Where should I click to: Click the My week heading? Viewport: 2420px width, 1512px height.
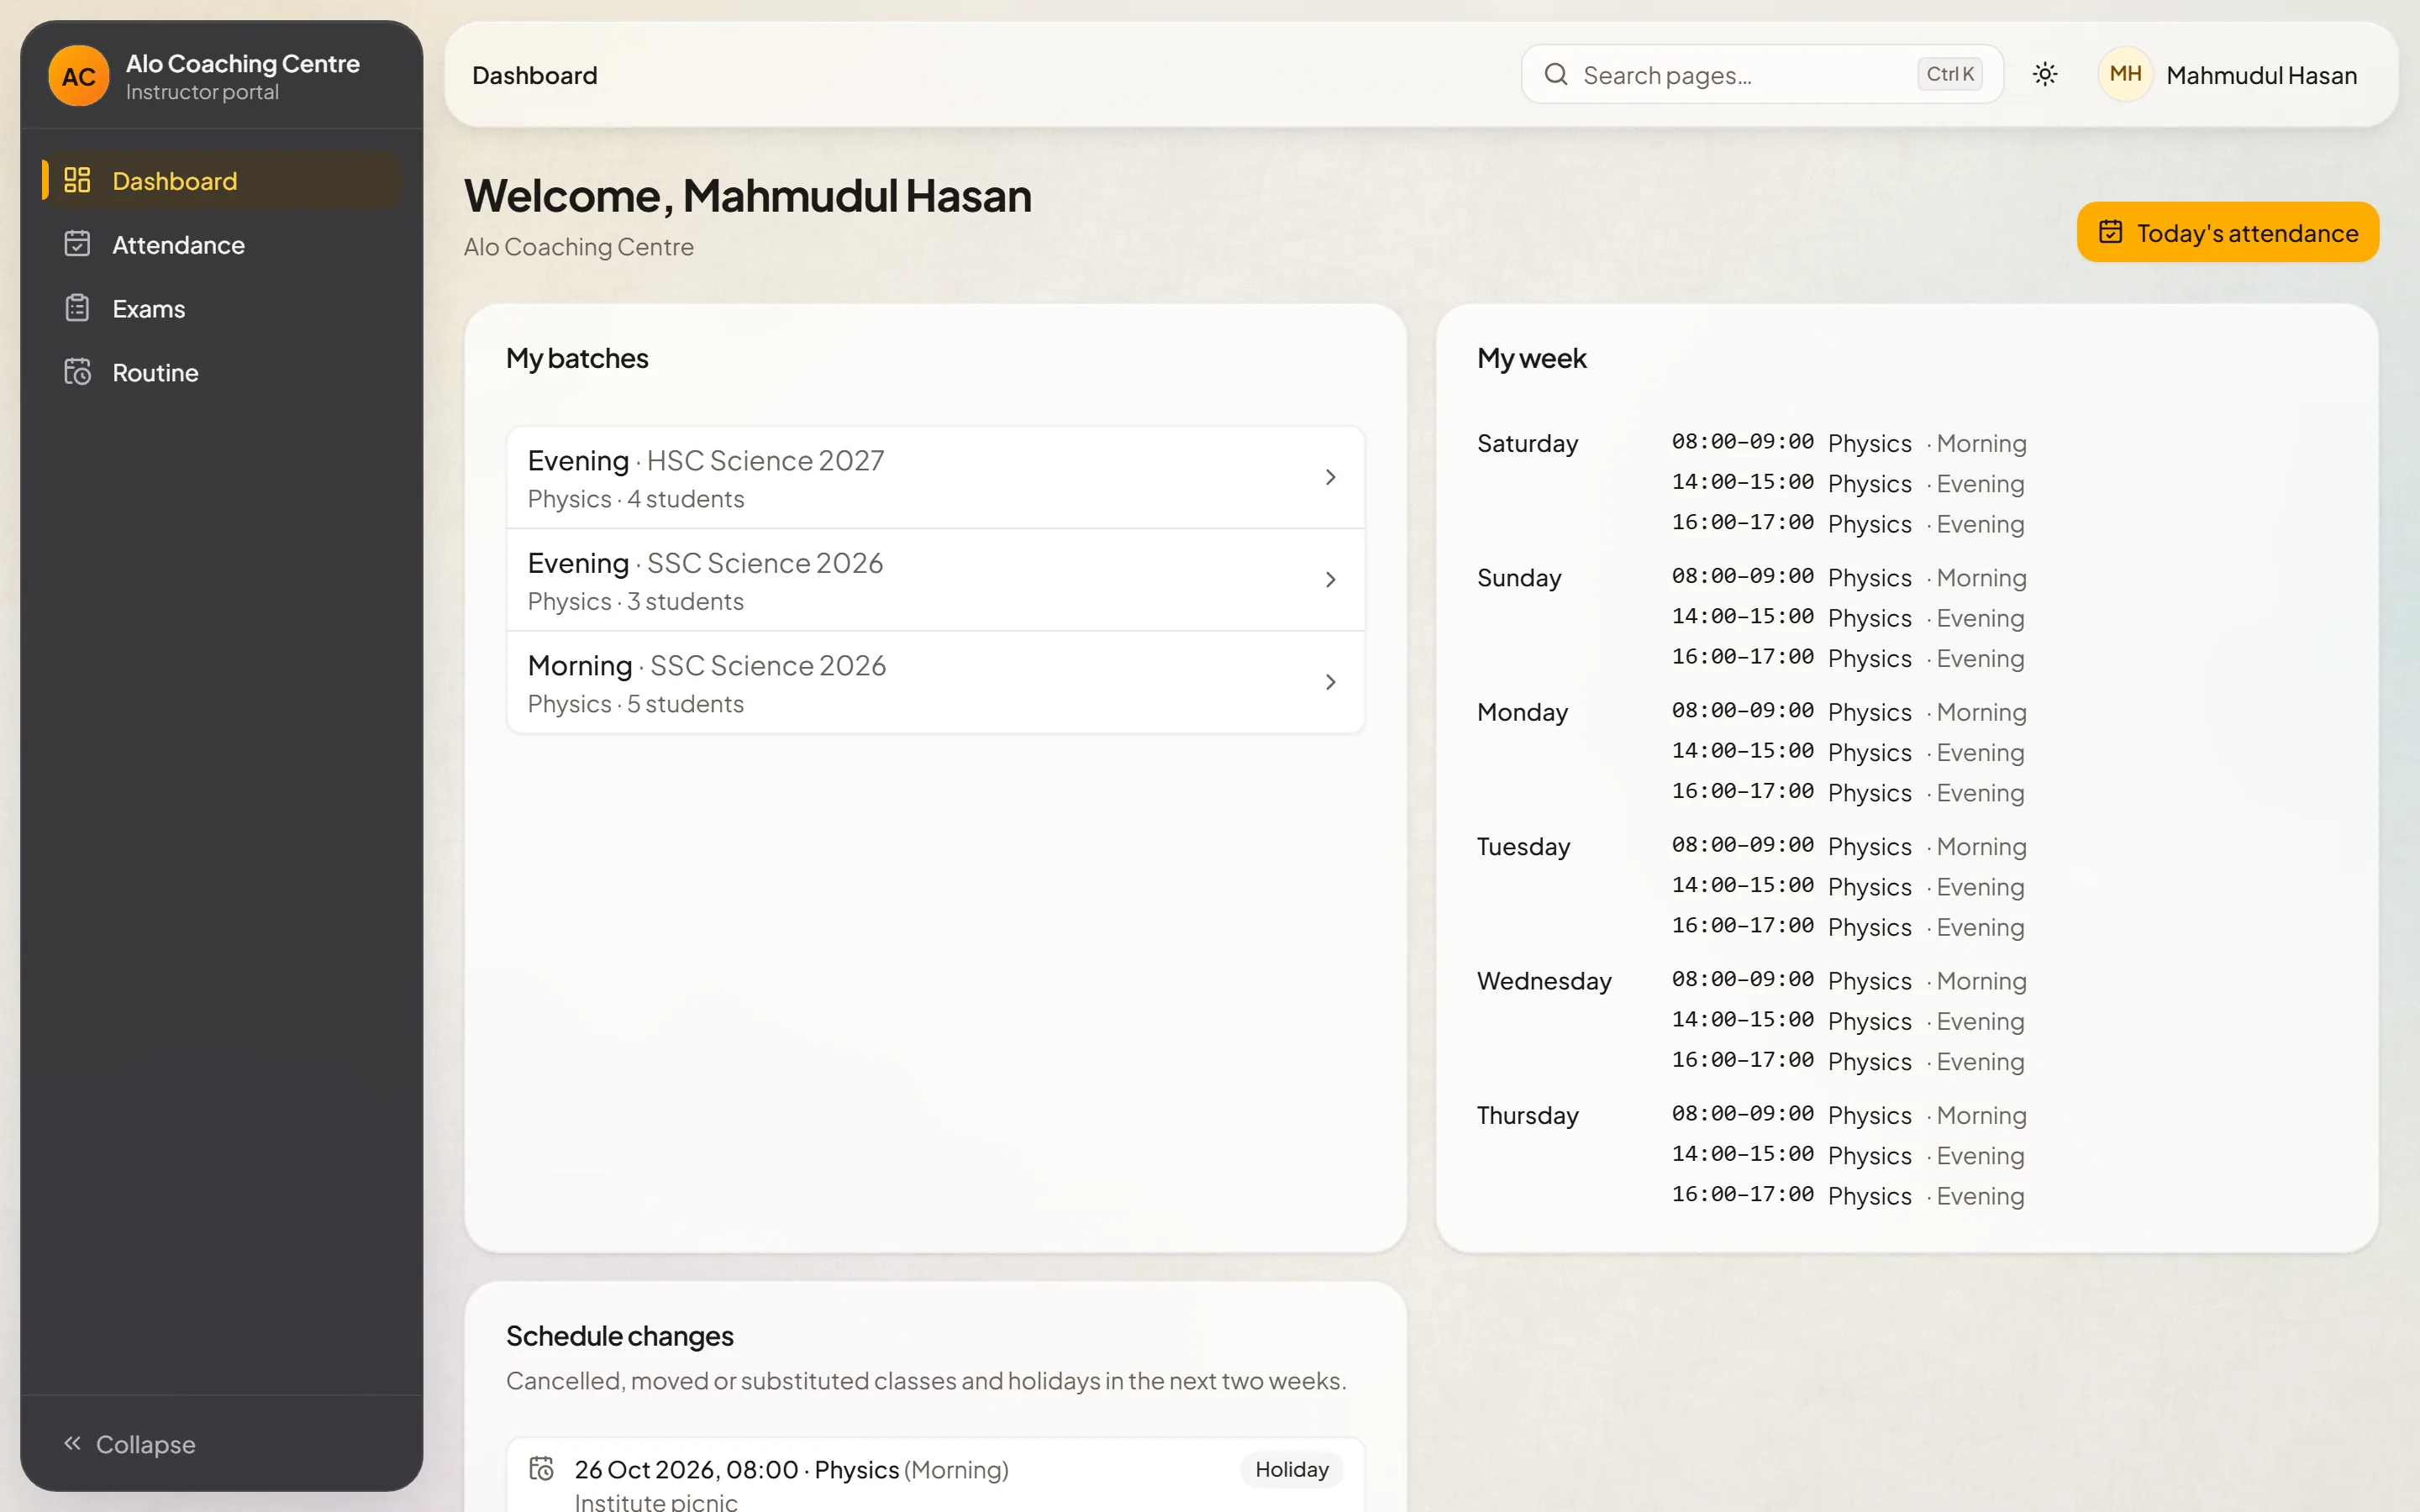(1531, 358)
